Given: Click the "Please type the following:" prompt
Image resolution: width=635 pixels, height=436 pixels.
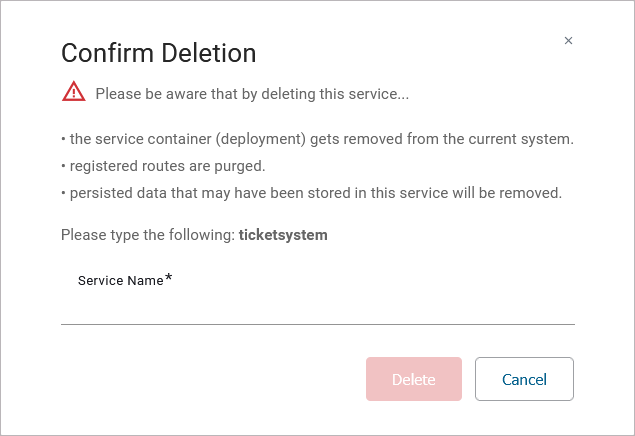Looking at the screenshot, I should [148, 236].
